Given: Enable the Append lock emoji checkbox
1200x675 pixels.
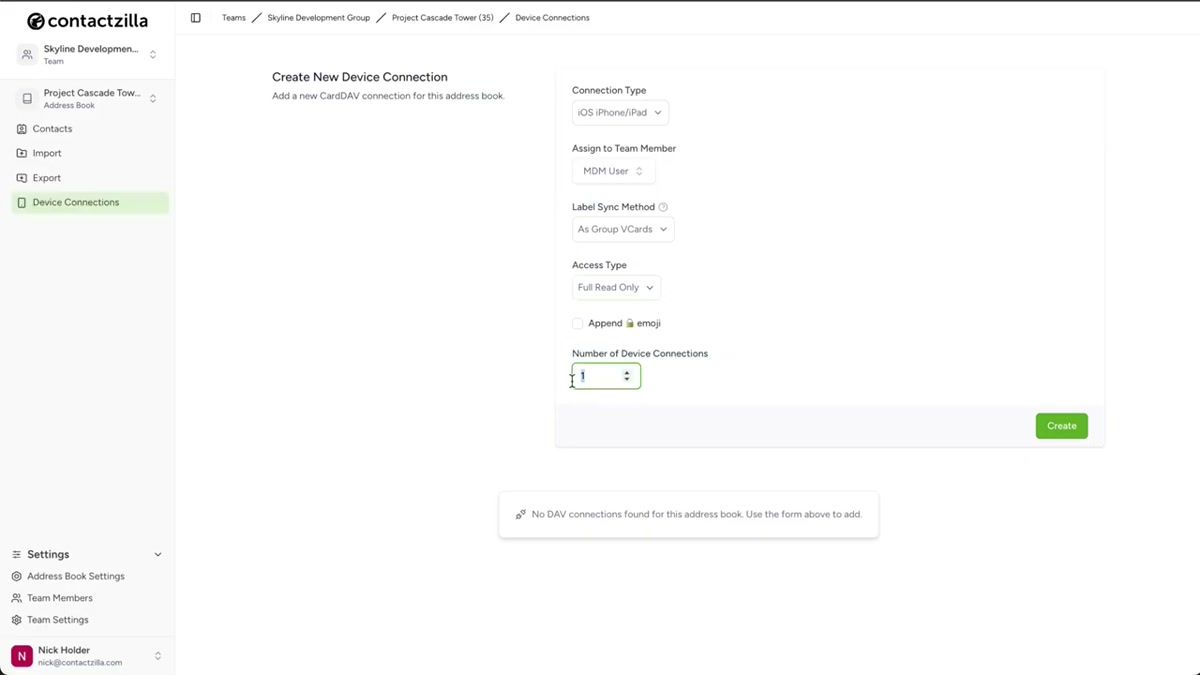Looking at the screenshot, I should click(x=577, y=323).
